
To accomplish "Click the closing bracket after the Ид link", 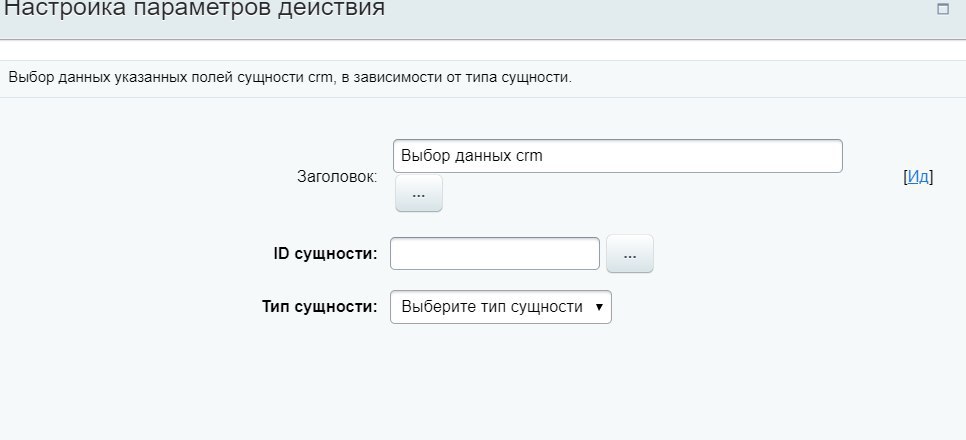I will [x=931, y=177].
